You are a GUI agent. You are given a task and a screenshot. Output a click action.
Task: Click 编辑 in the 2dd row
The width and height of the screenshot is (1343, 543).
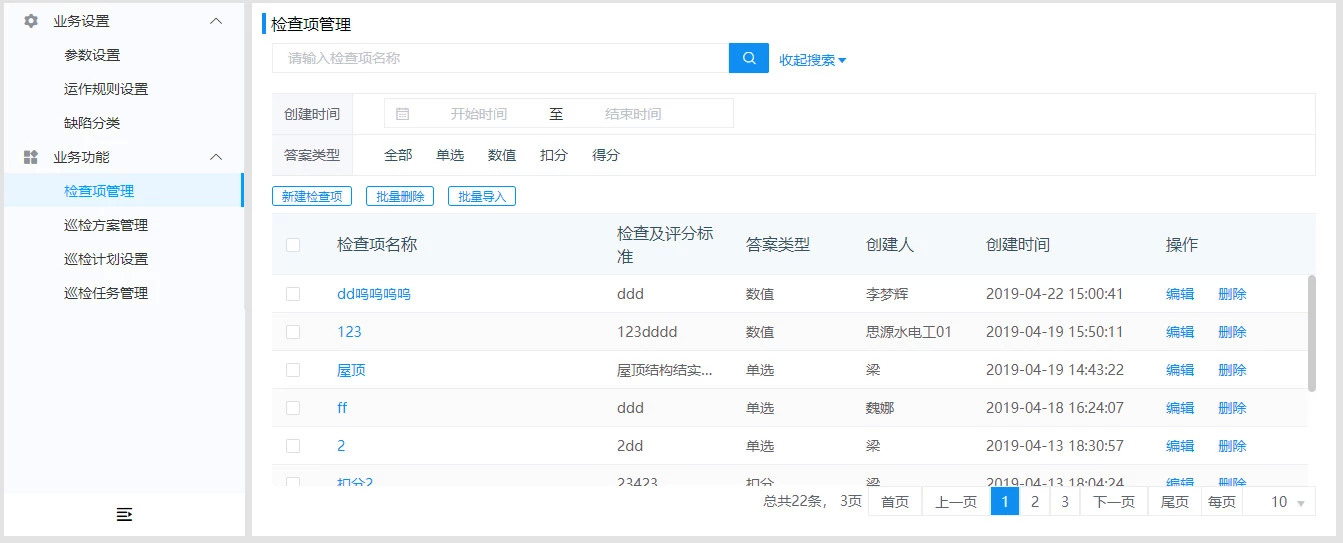[1180, 446]
